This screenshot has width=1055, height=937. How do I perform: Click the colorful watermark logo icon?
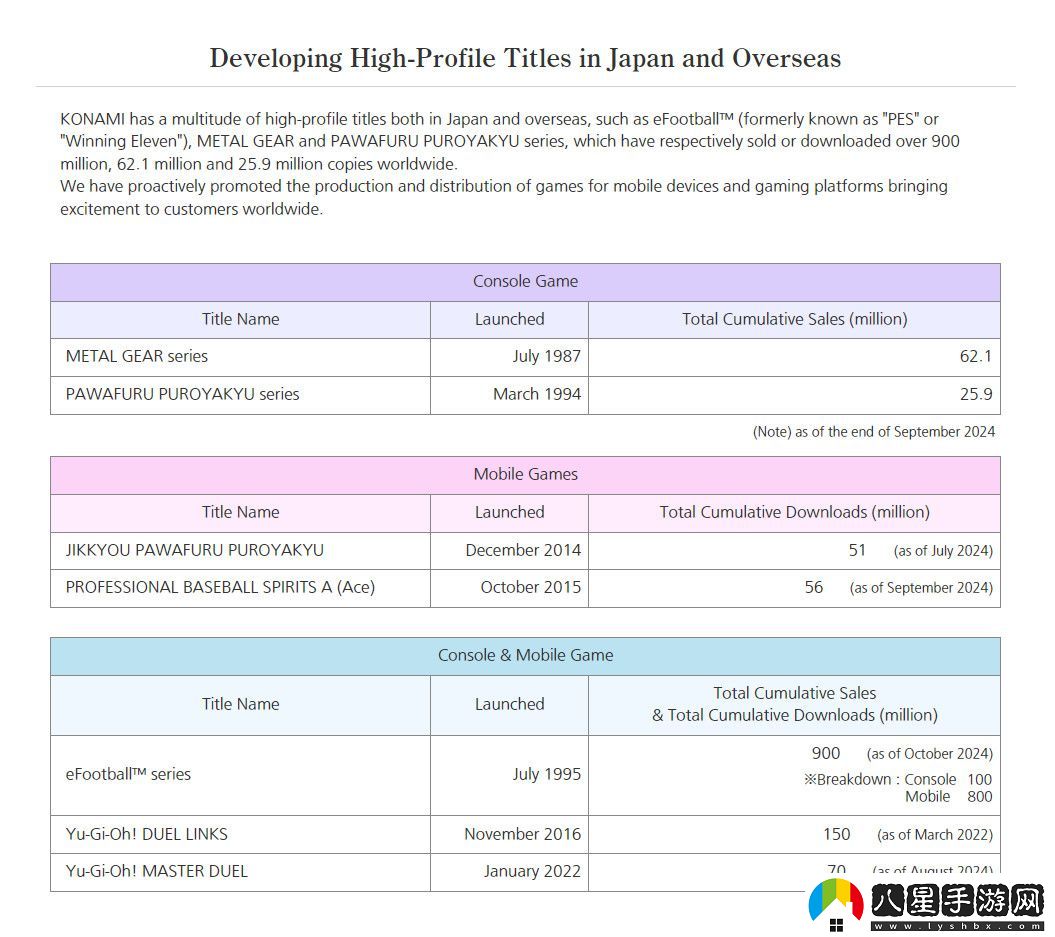pos(836,905)
